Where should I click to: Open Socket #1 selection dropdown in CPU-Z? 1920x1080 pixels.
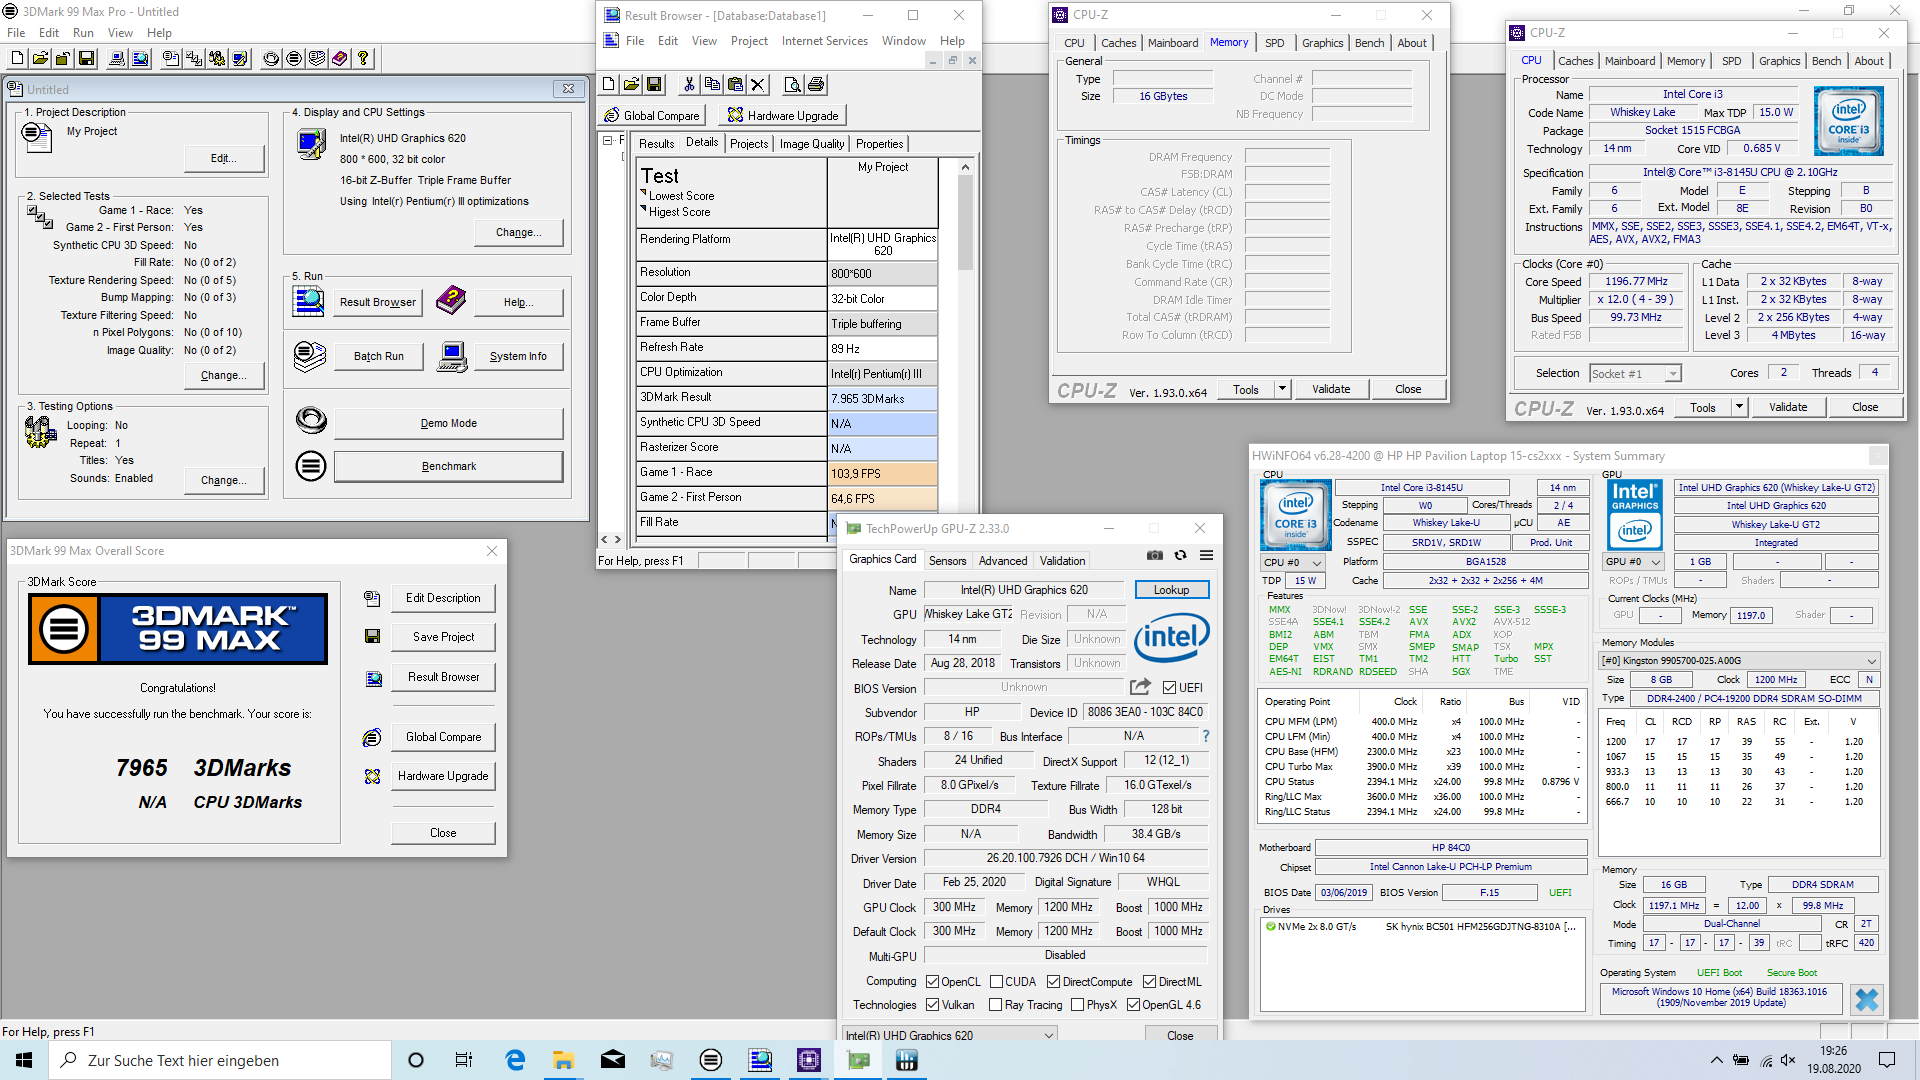point(1635,373)
